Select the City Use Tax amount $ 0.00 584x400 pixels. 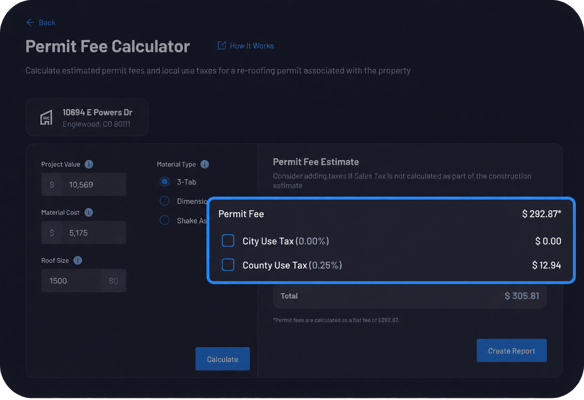(548, 241)
